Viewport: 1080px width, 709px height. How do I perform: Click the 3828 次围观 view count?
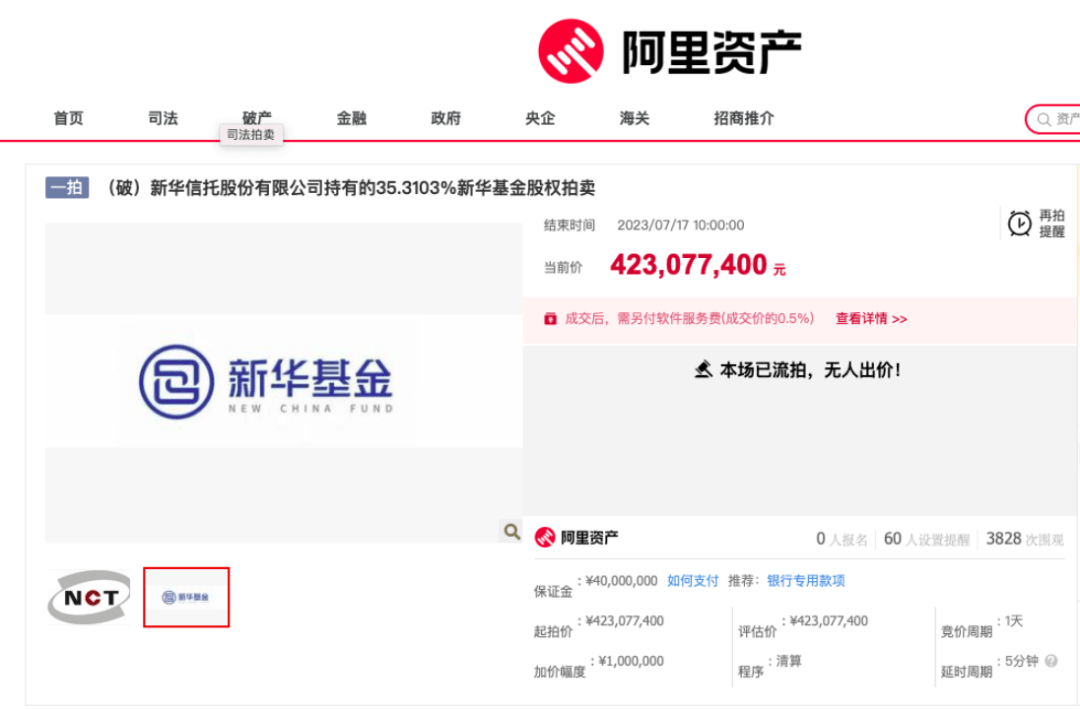(1025, 539)
